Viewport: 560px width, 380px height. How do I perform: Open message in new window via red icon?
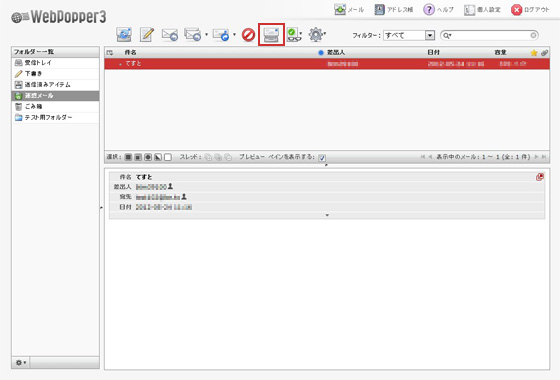point(540,177)
